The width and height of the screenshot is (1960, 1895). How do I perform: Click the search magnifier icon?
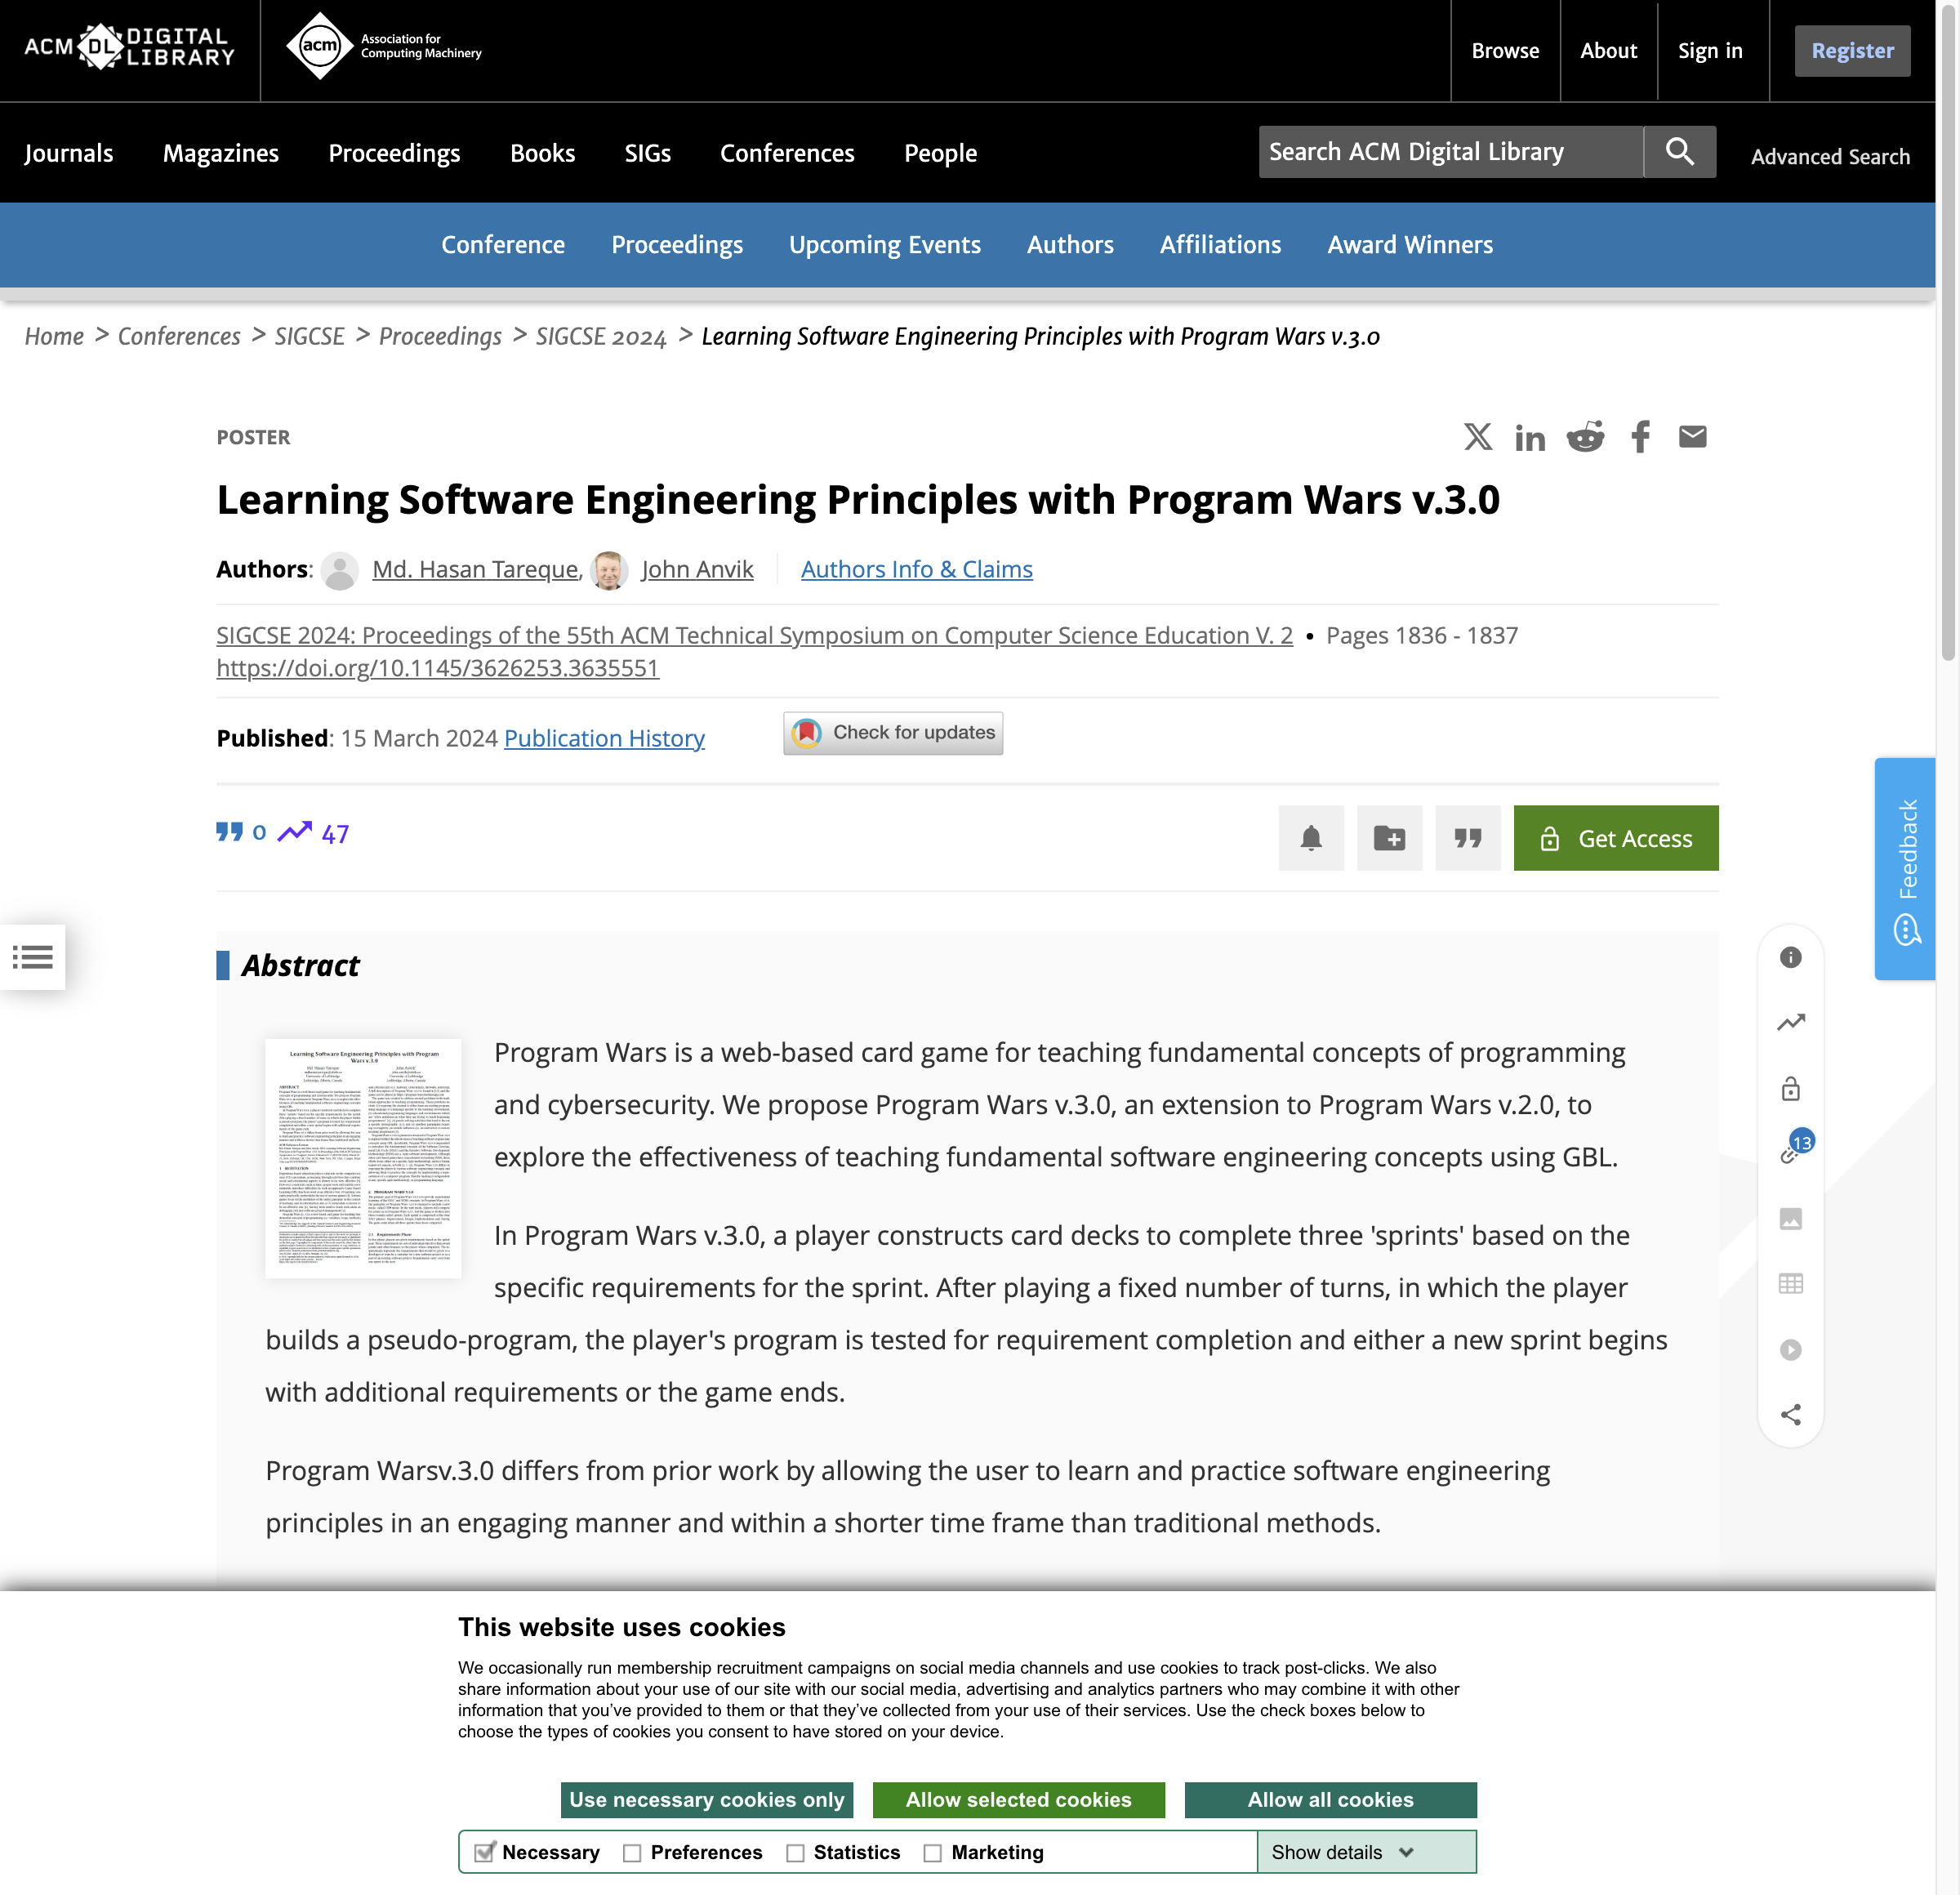pos(1679,152)
